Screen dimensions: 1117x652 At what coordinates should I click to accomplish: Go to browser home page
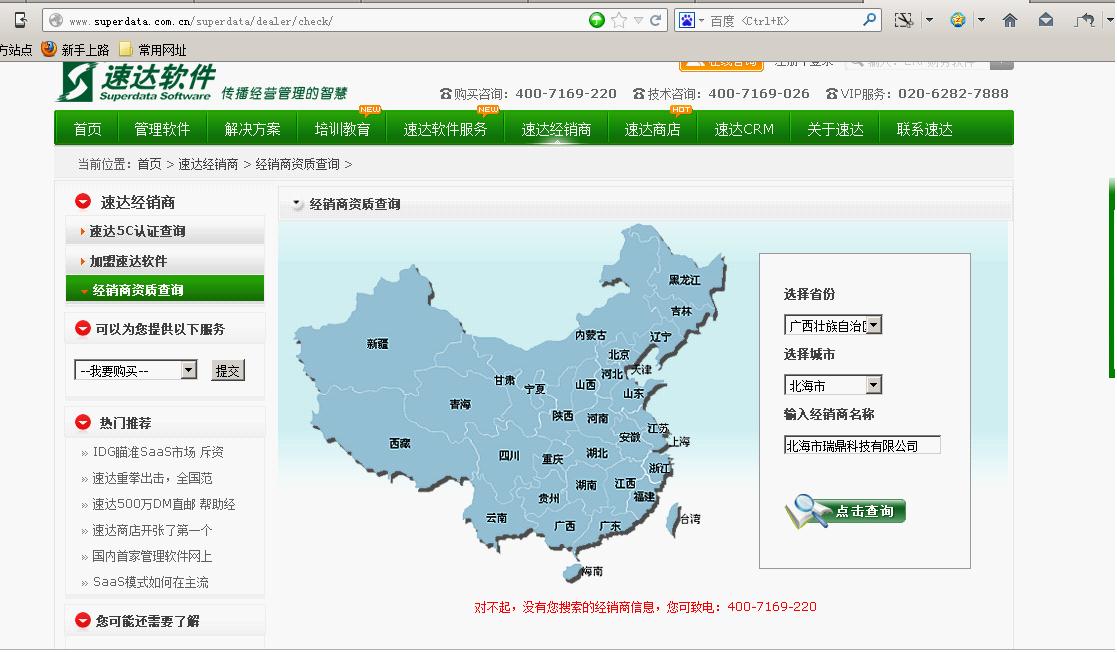[1009, 20]
